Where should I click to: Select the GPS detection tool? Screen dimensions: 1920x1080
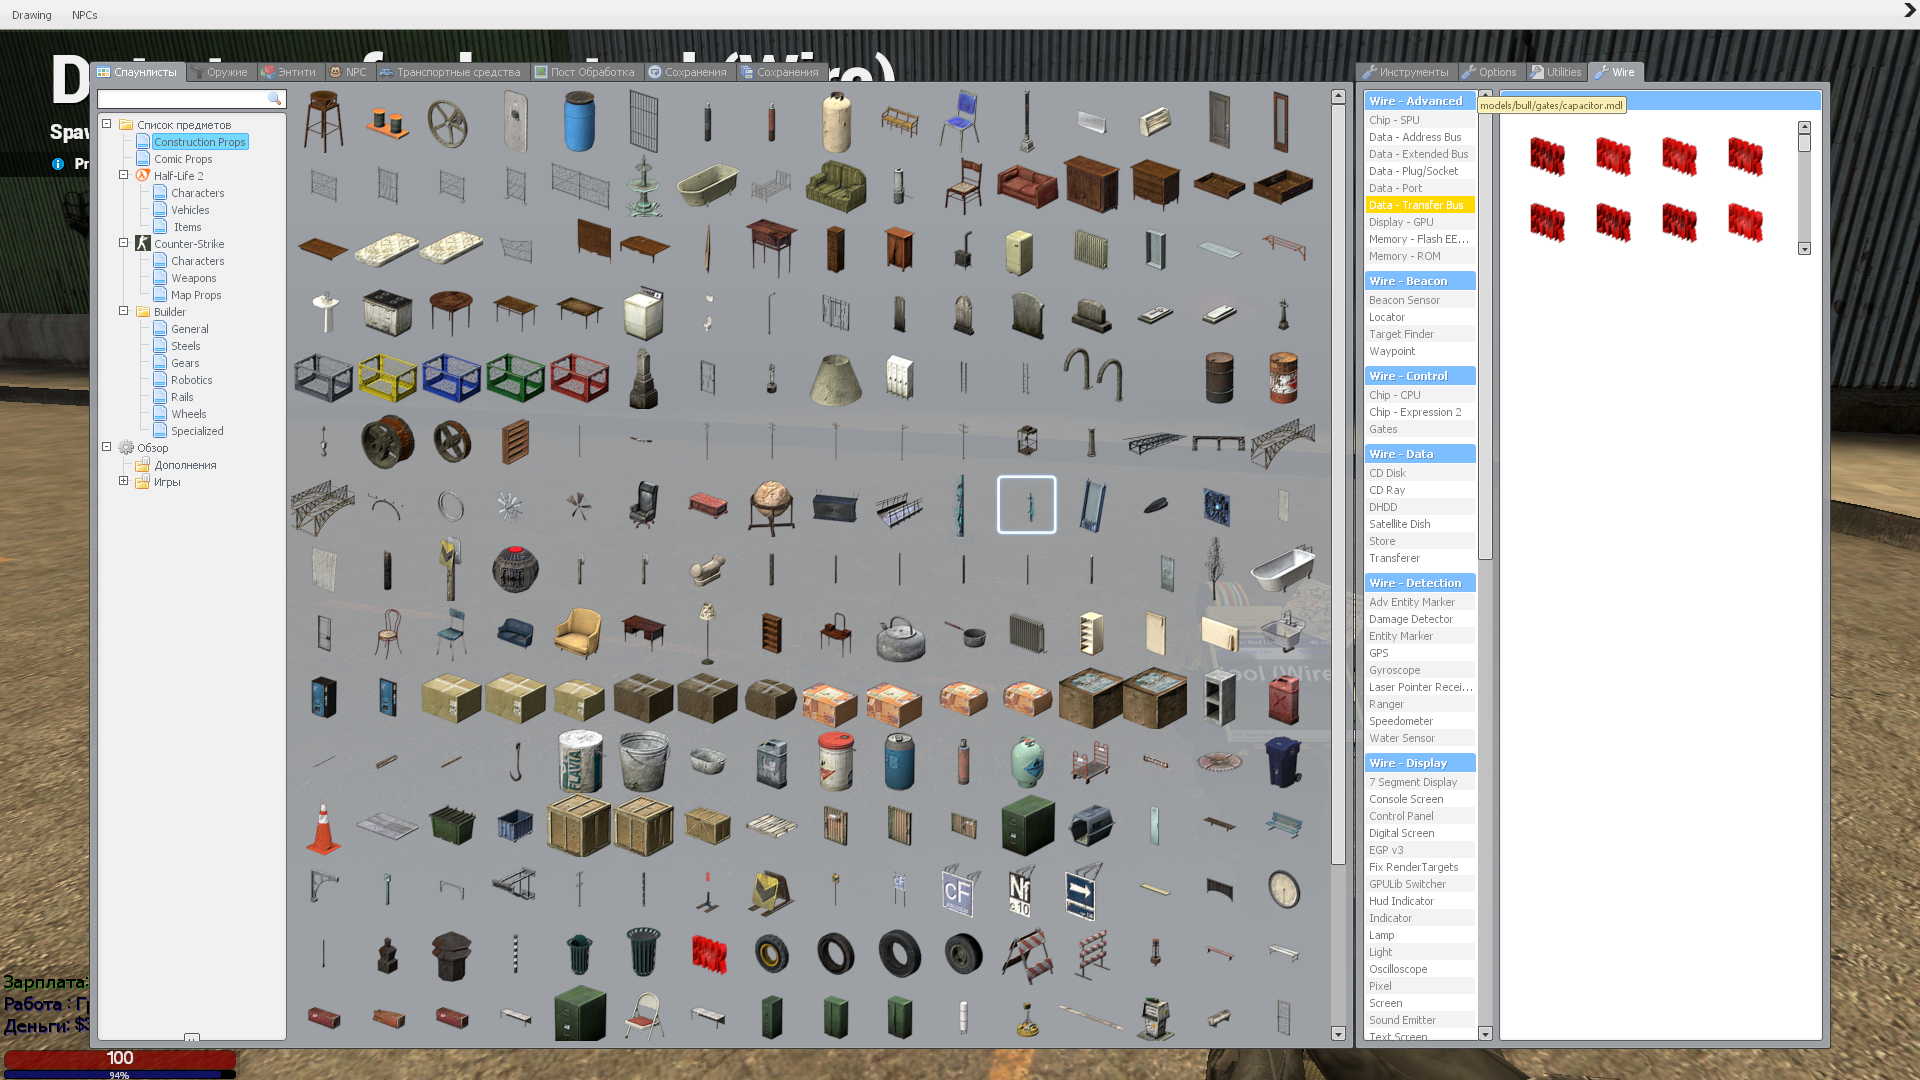1420,653
